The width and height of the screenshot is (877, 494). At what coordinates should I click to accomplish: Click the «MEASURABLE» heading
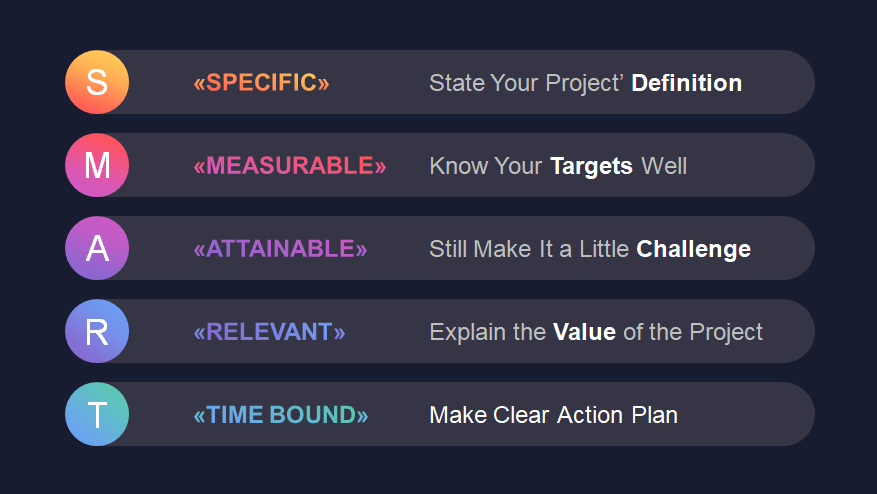(x=290, y=166)
